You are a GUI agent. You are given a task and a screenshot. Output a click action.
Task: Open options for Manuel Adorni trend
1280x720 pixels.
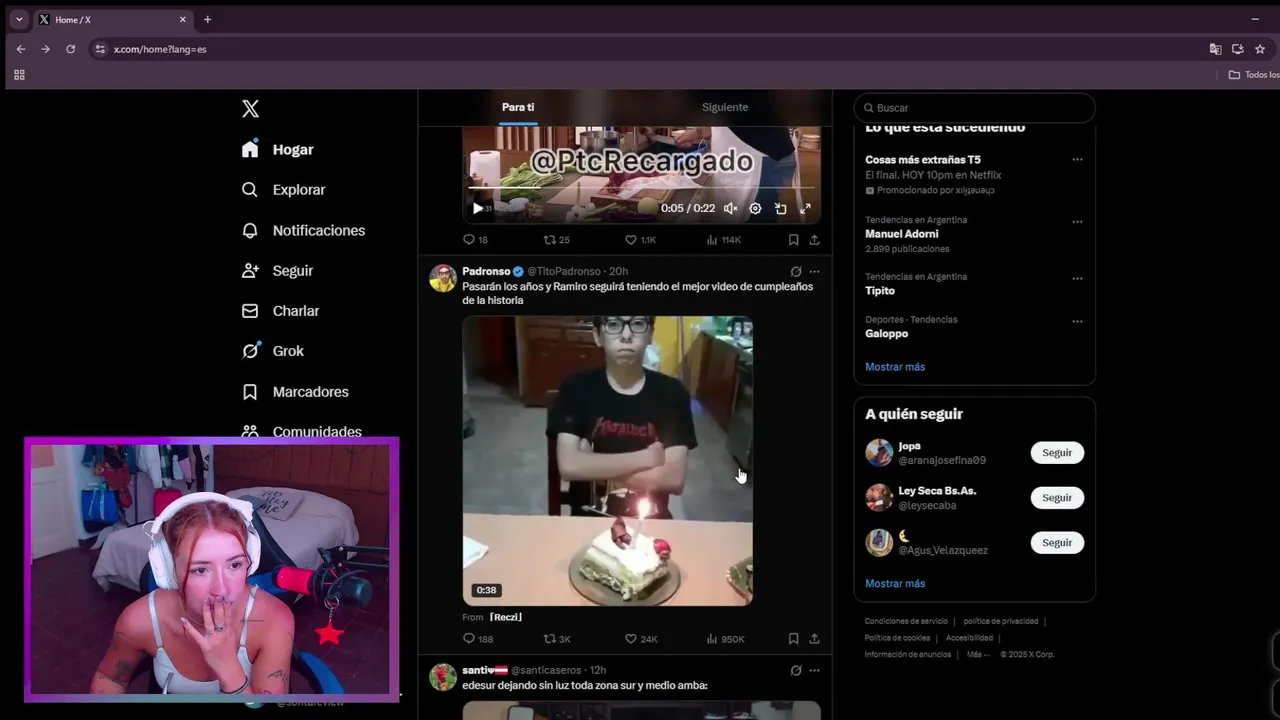coord(1077,222)
